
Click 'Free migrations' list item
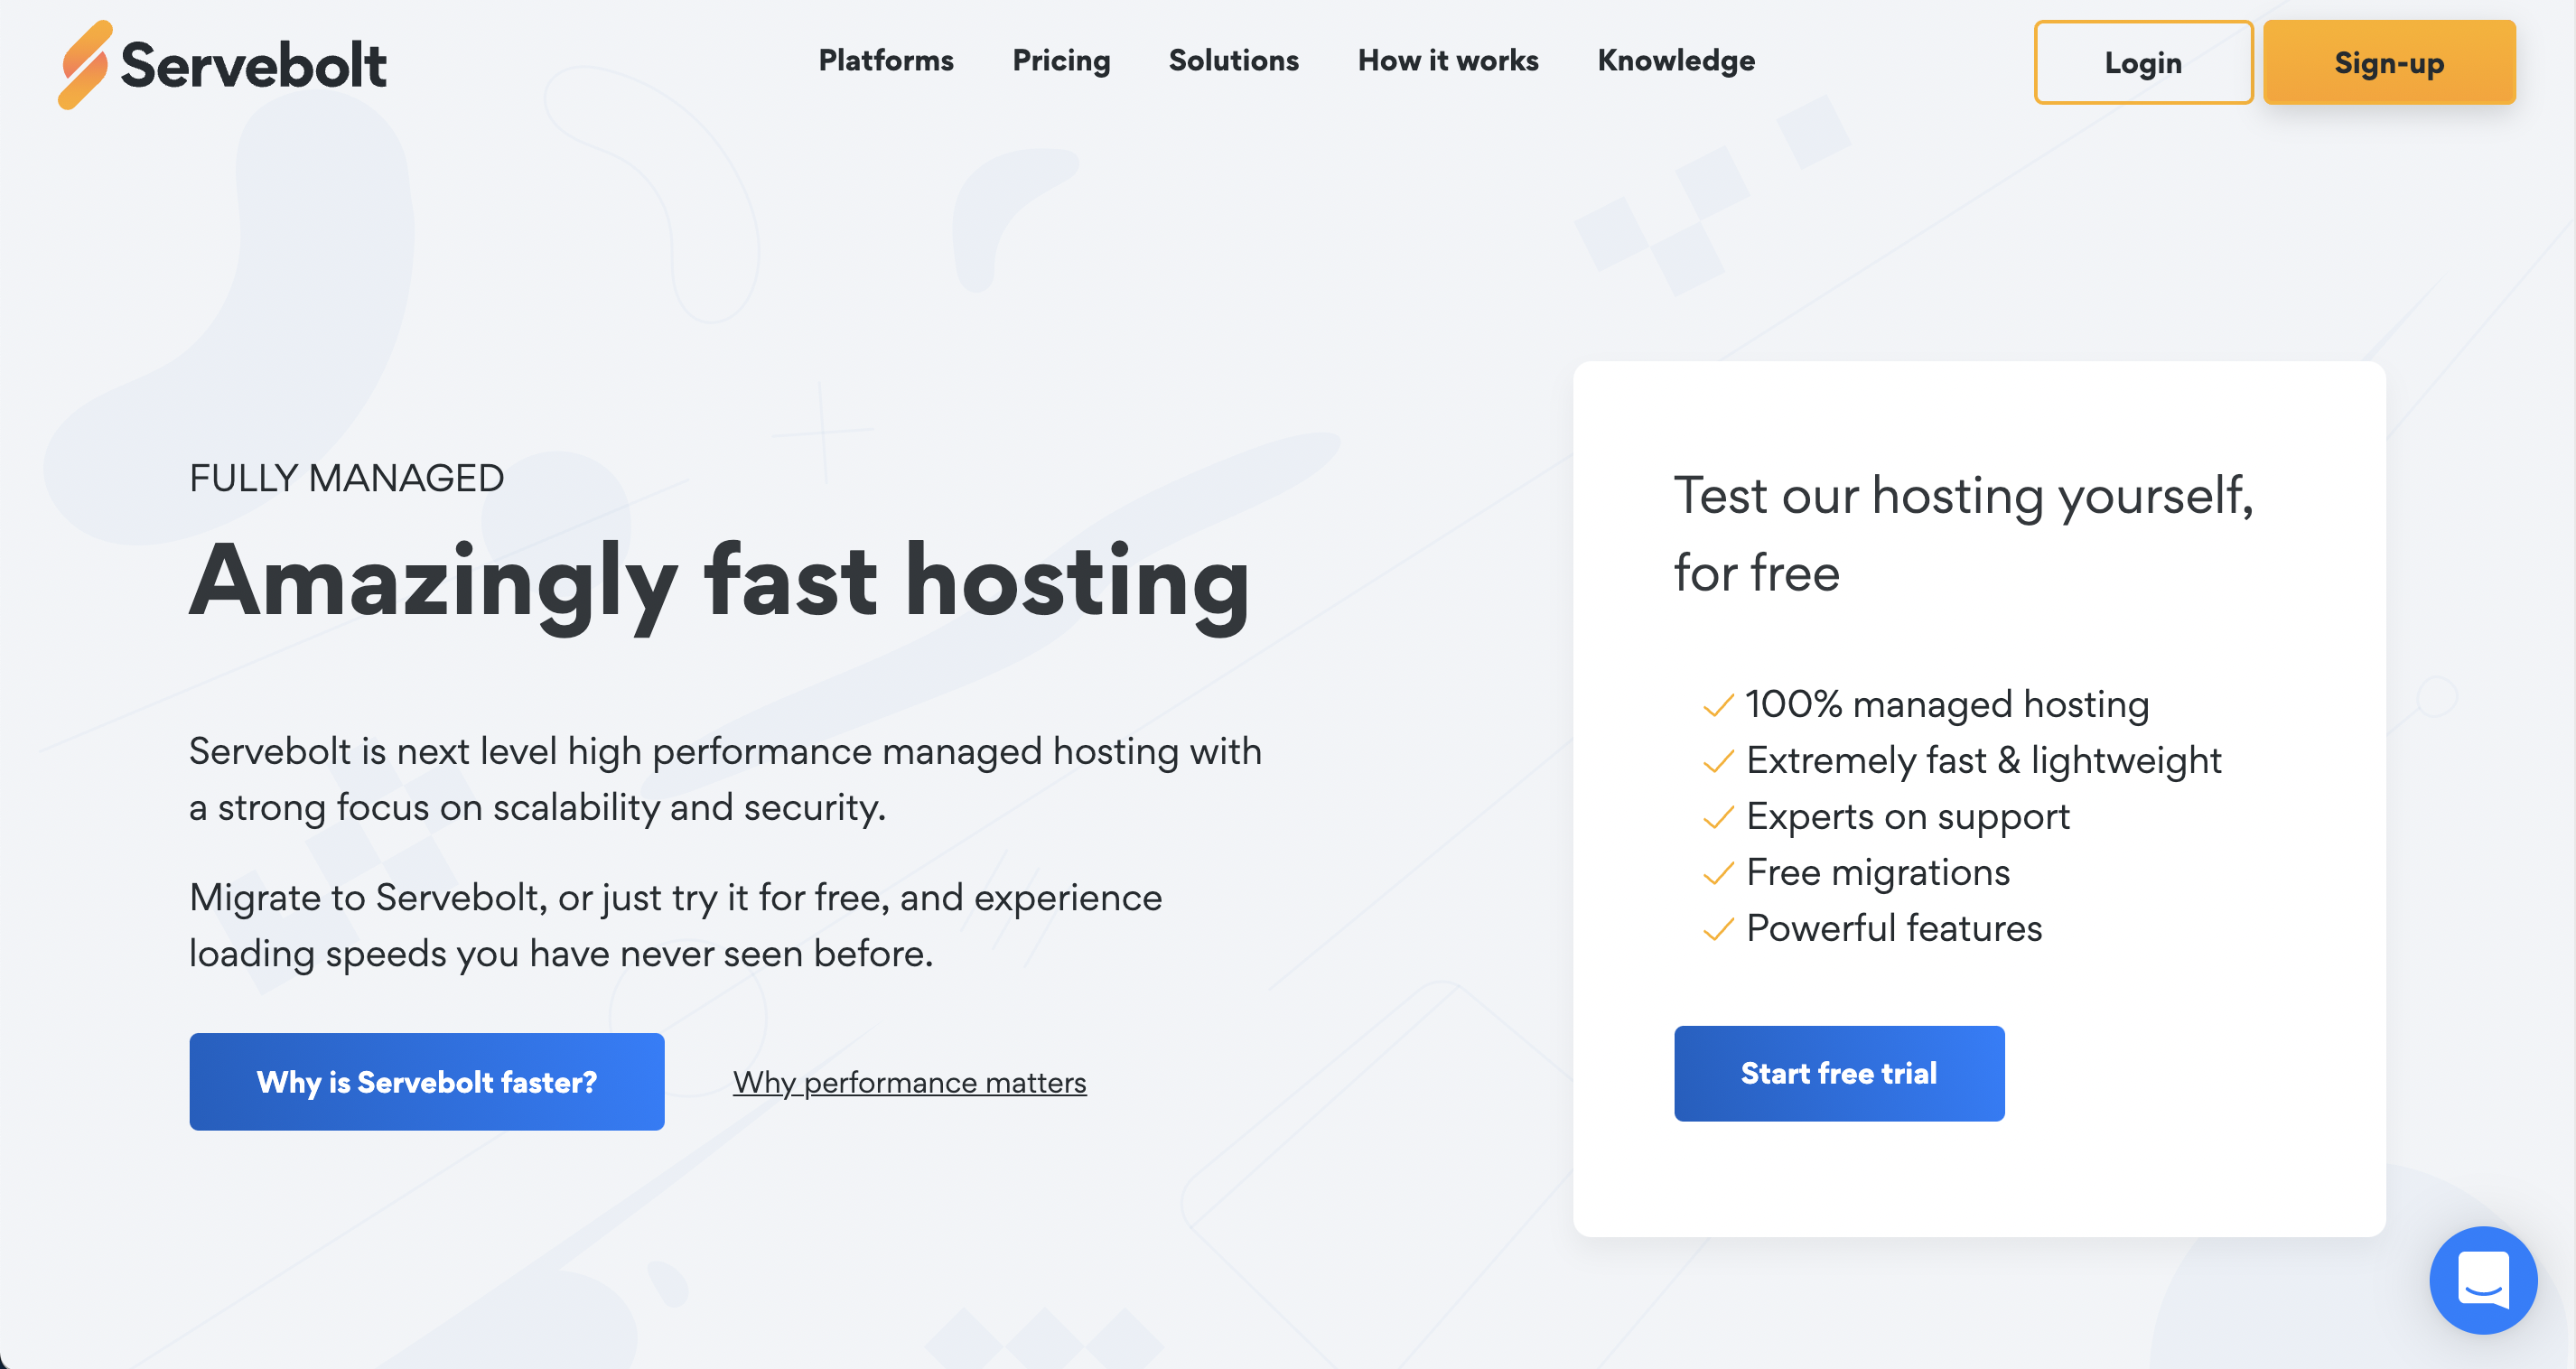[x=1877, y=872]
